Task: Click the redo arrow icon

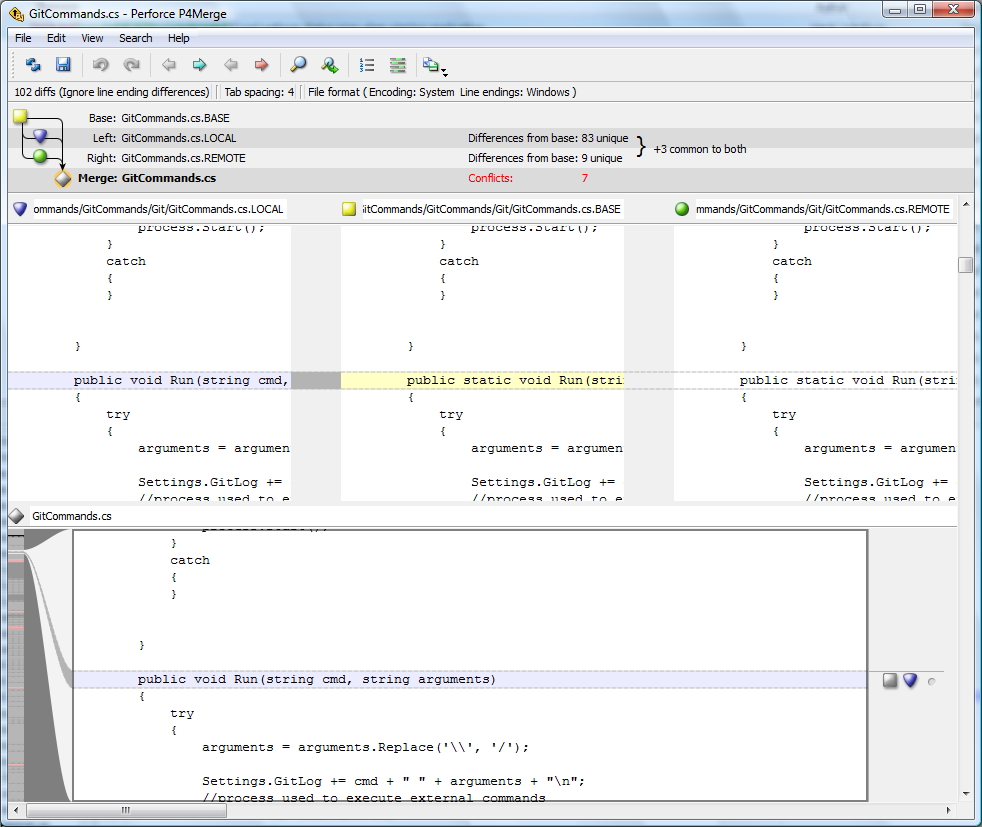Action: point(132,64)
